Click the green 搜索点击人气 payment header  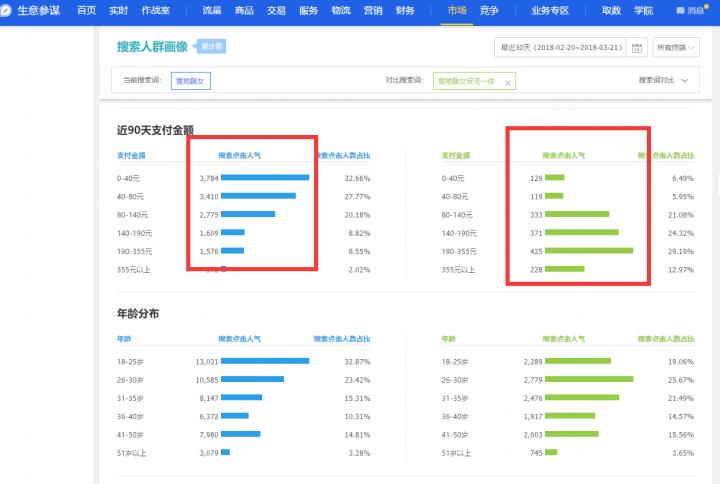coord(563,155)
